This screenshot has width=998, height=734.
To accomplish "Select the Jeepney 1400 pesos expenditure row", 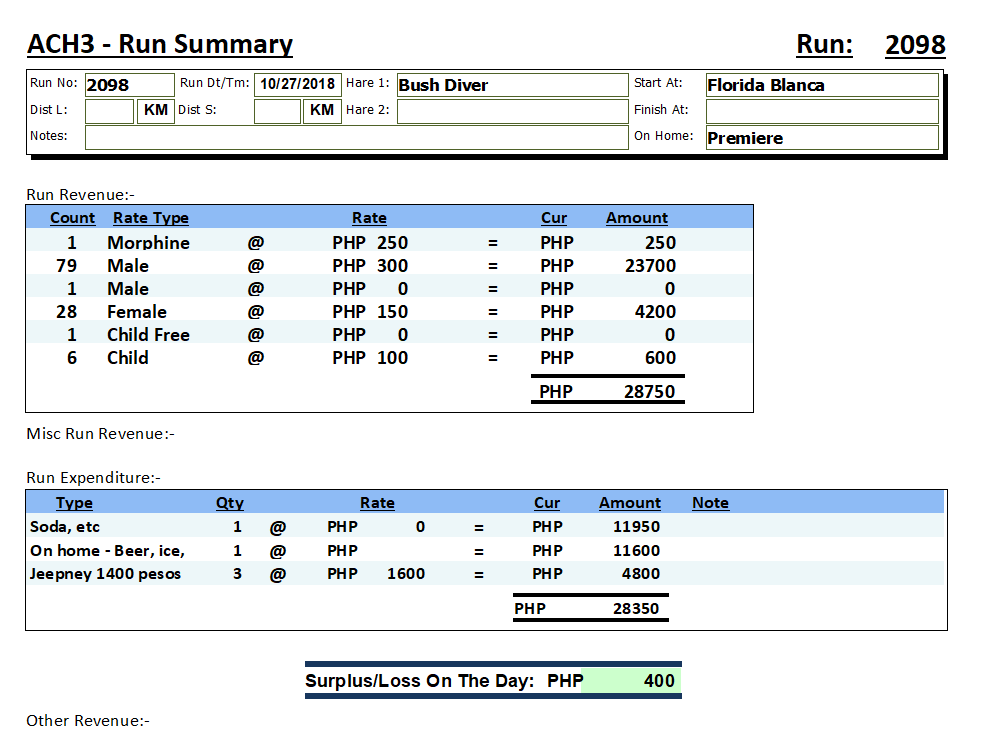I will (106, 574).
